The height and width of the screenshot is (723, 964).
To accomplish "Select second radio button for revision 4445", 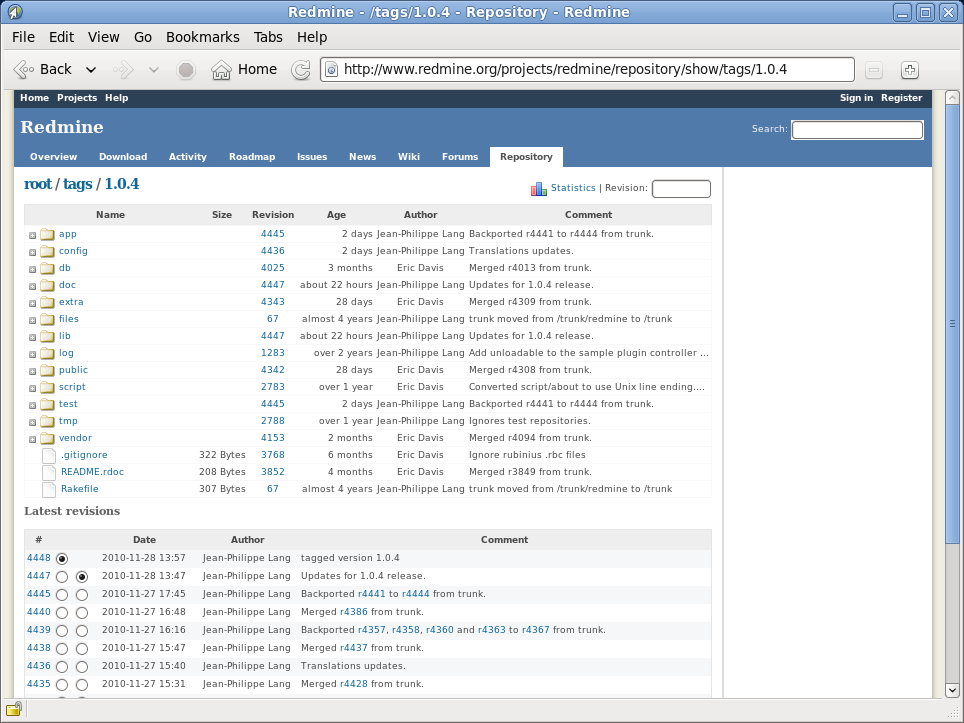I will [x=82, y=595].
